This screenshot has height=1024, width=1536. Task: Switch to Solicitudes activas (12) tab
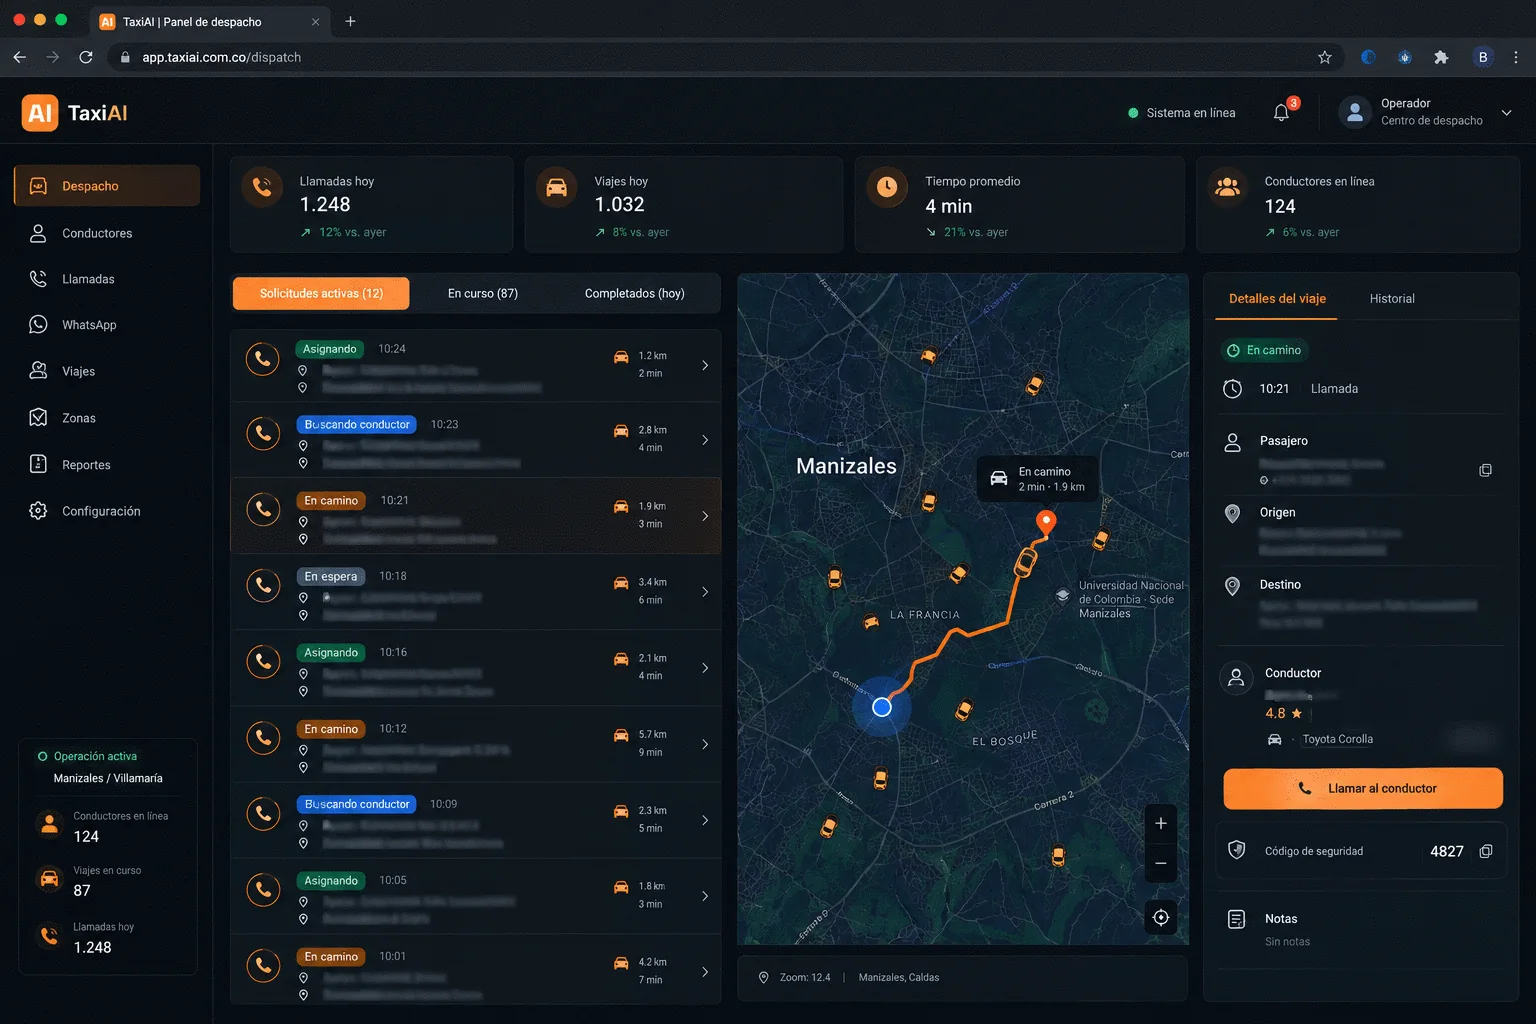(321, 293)
